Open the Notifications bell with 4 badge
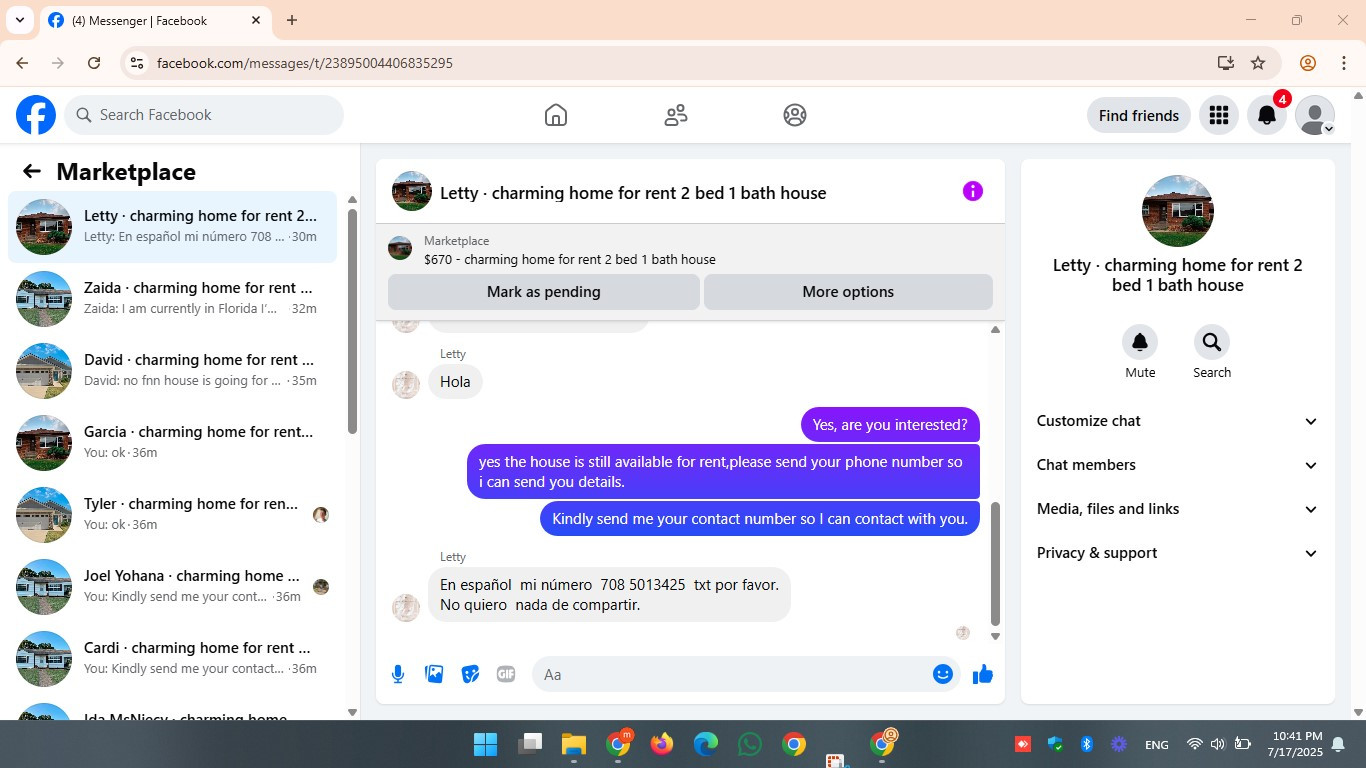Viewport: 1366px width, 768px height. pos(1267,115)
